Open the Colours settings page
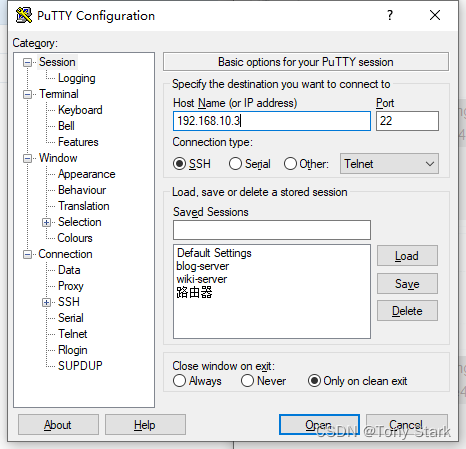The width and height of the screenshot is (466, 449). coord(75,238)
